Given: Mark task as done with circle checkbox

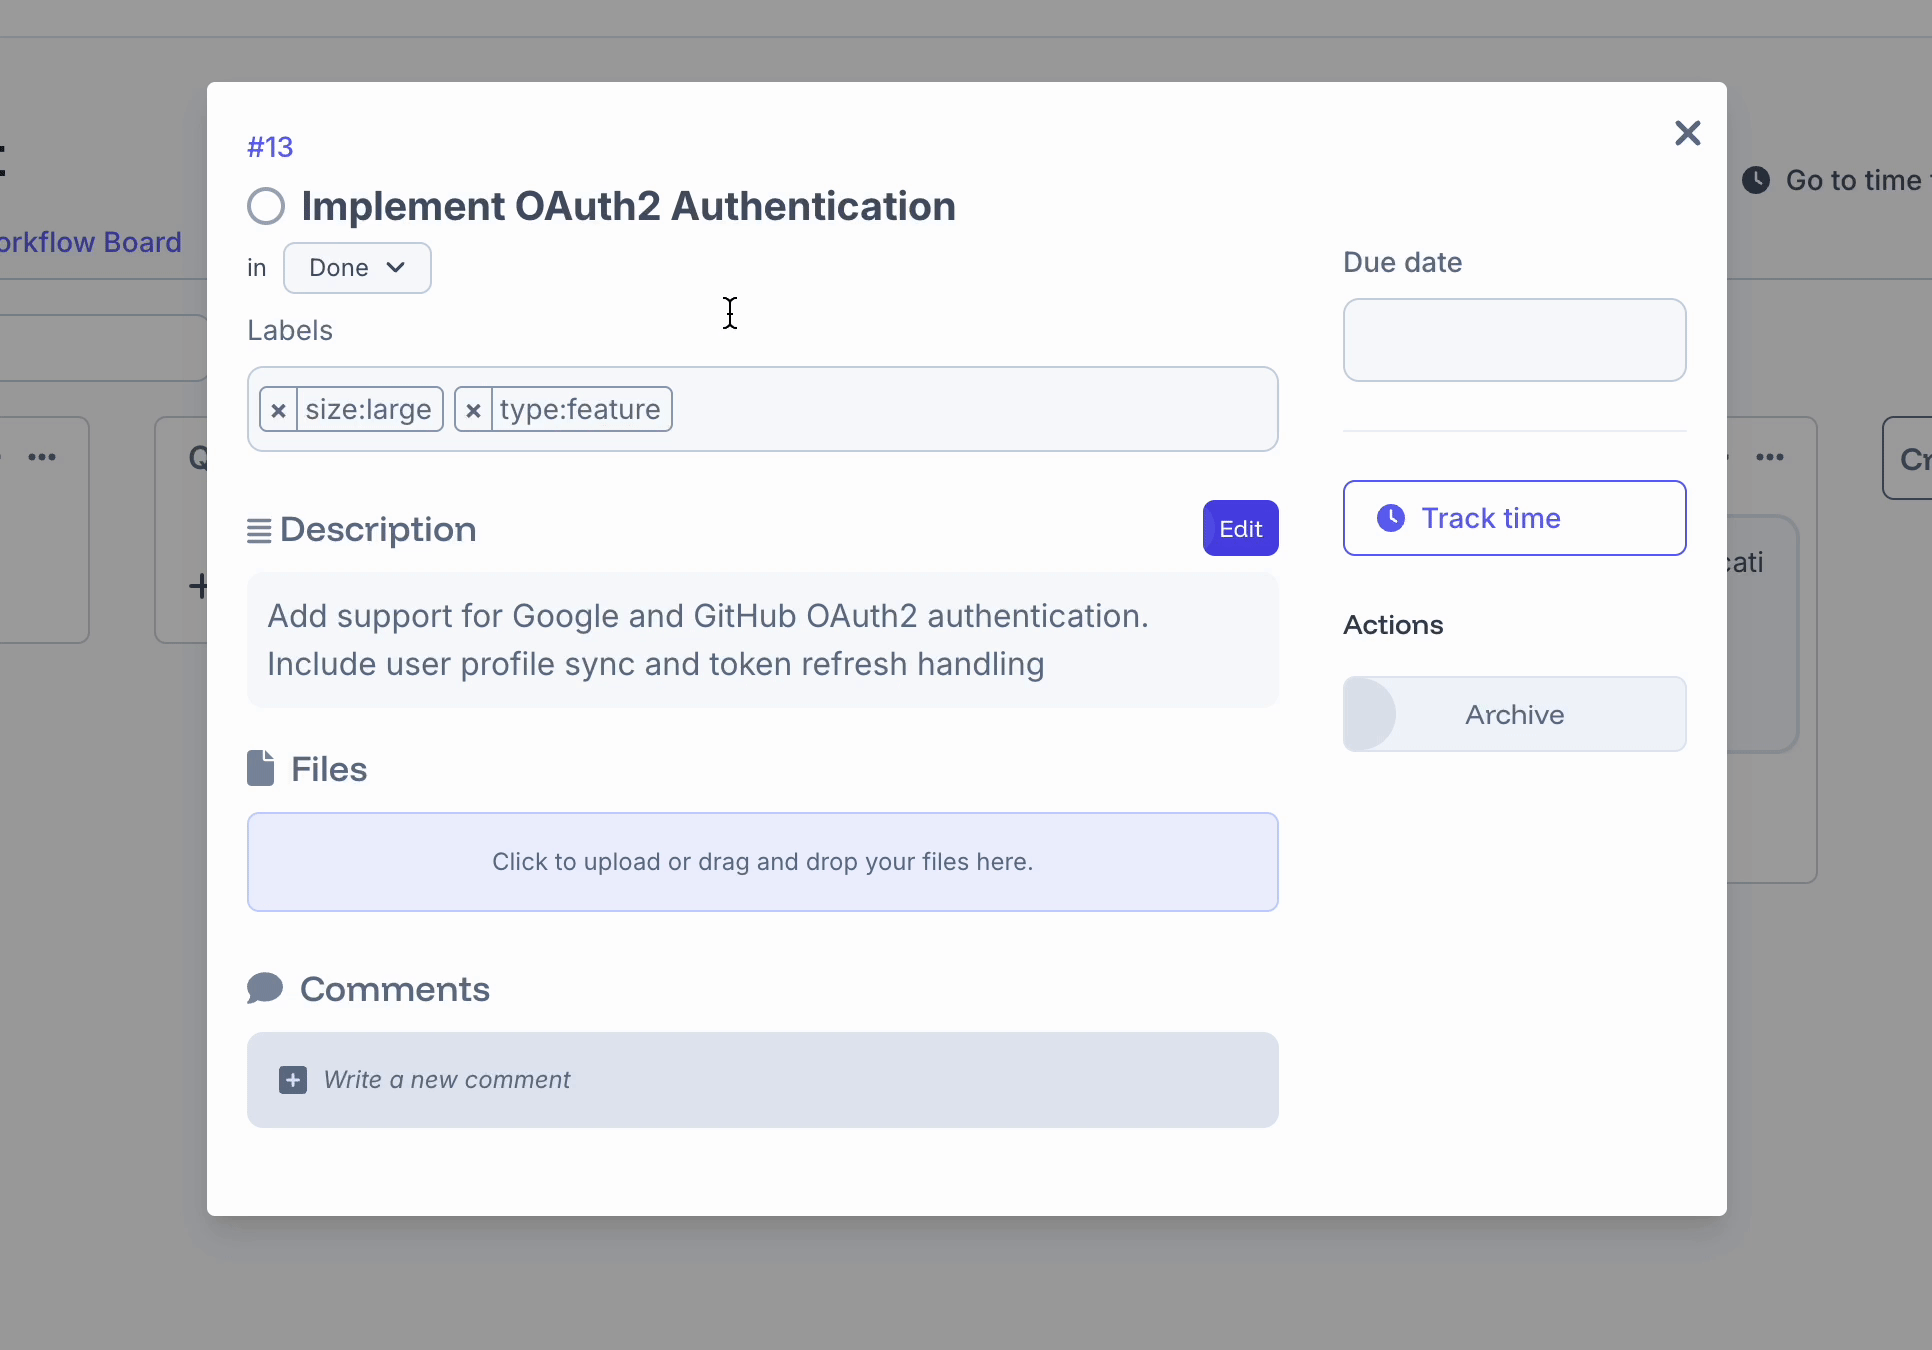Looking at the screenshot, I should [x=266, y=207].
